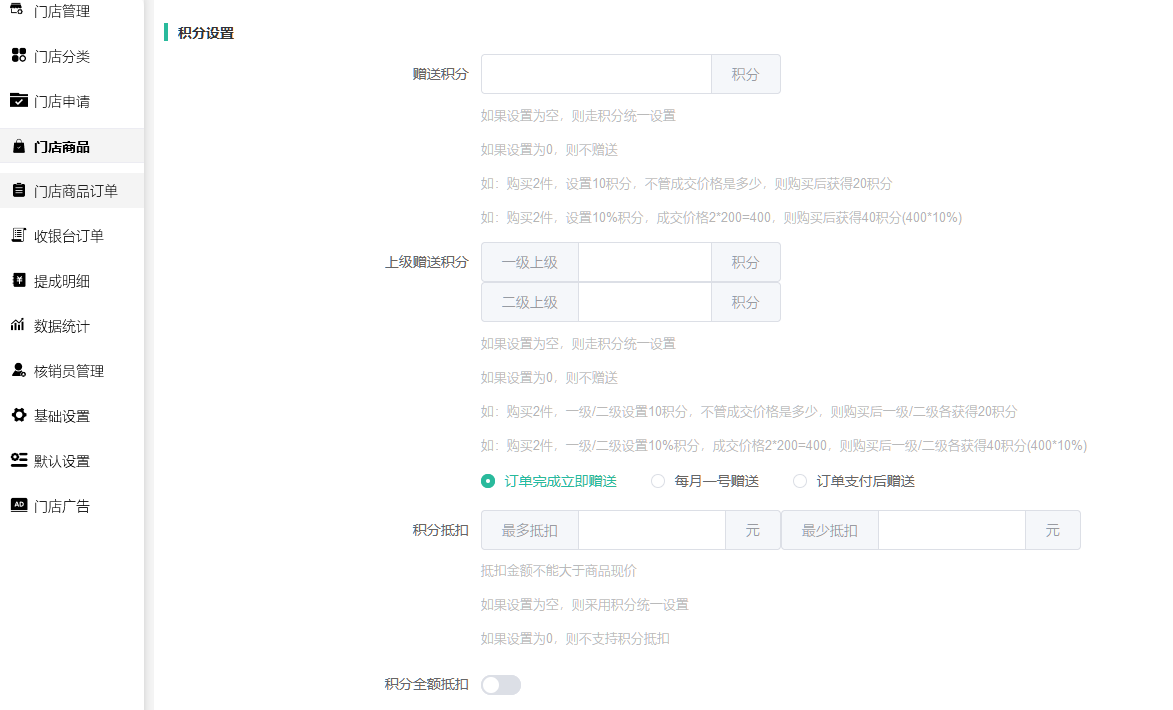
Task: Click the 一级上级 prefix label
Action: [530, 262]
